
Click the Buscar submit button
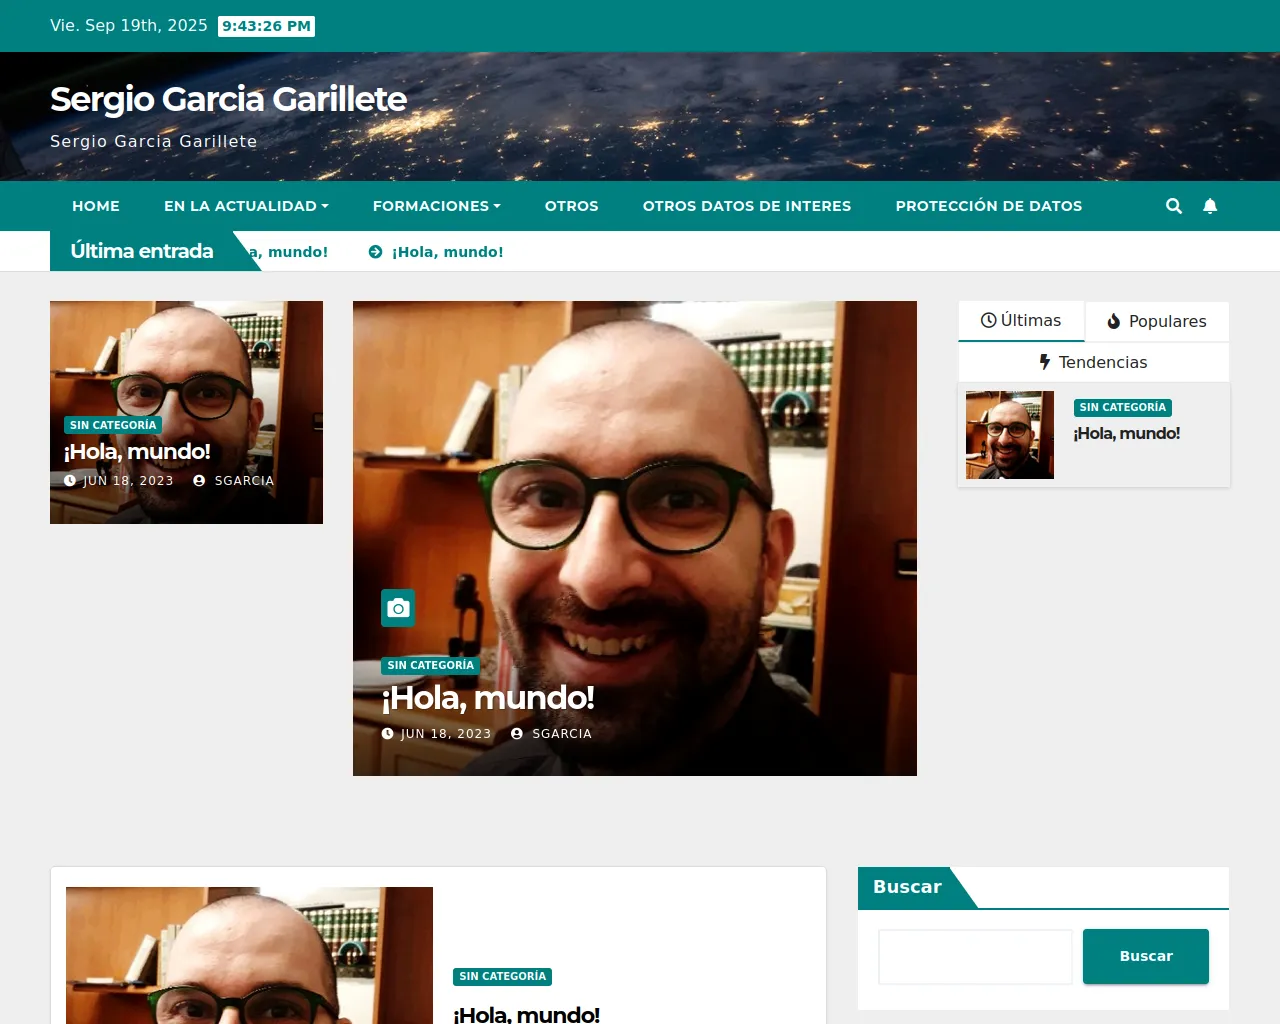point(1146,956)
